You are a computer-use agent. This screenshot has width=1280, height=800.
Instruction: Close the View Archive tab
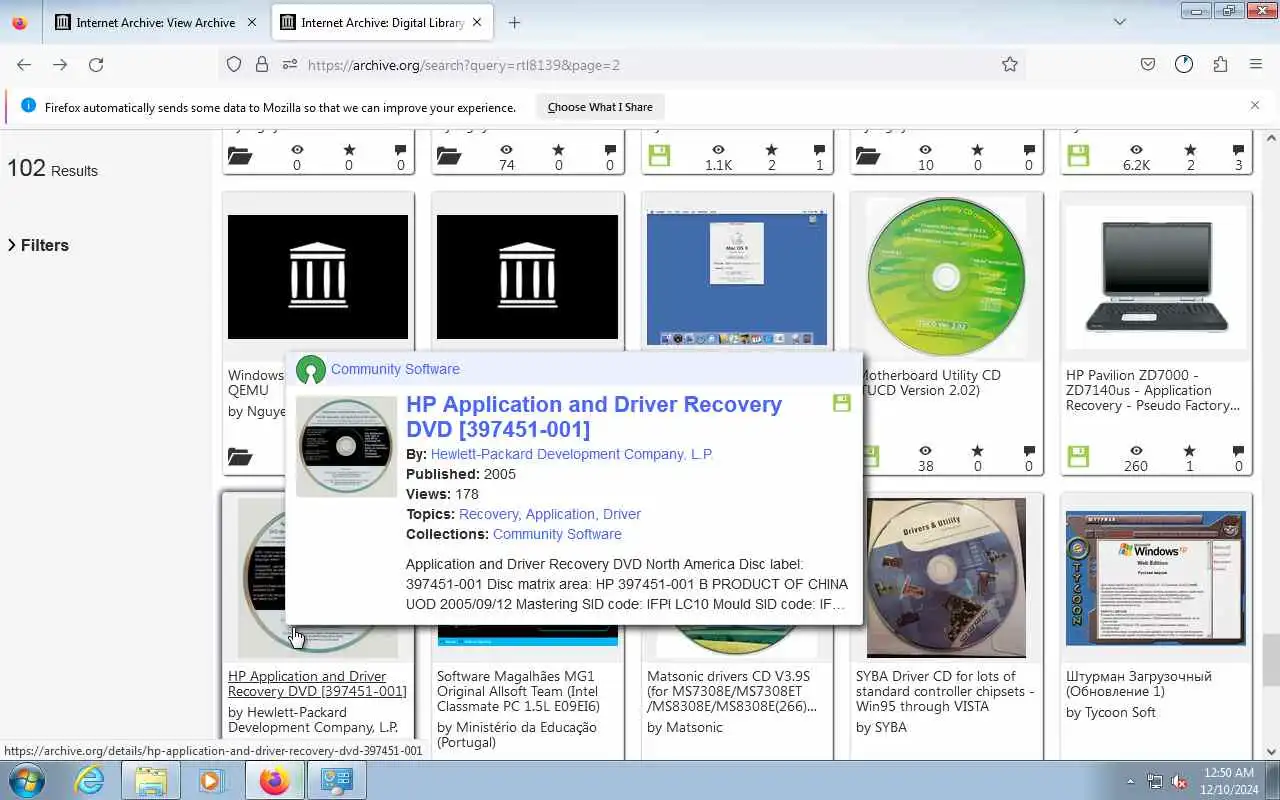point(251,22)
